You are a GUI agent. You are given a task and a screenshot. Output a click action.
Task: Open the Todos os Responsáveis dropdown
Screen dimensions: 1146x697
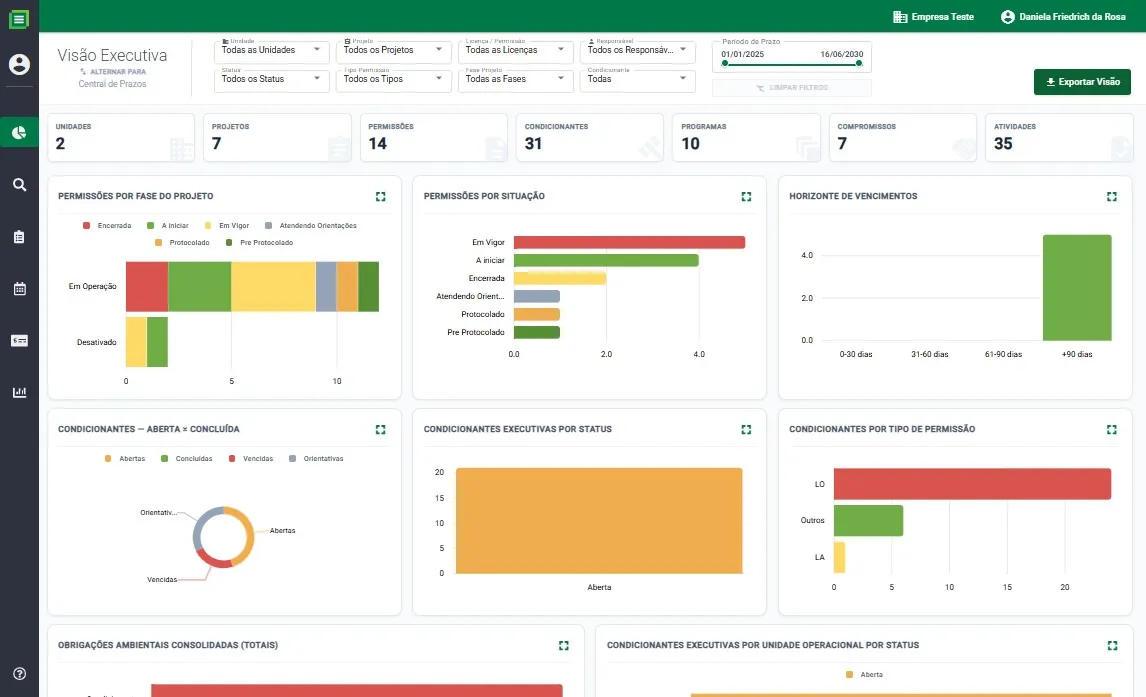pyautogui.click(x=637, y=50)
